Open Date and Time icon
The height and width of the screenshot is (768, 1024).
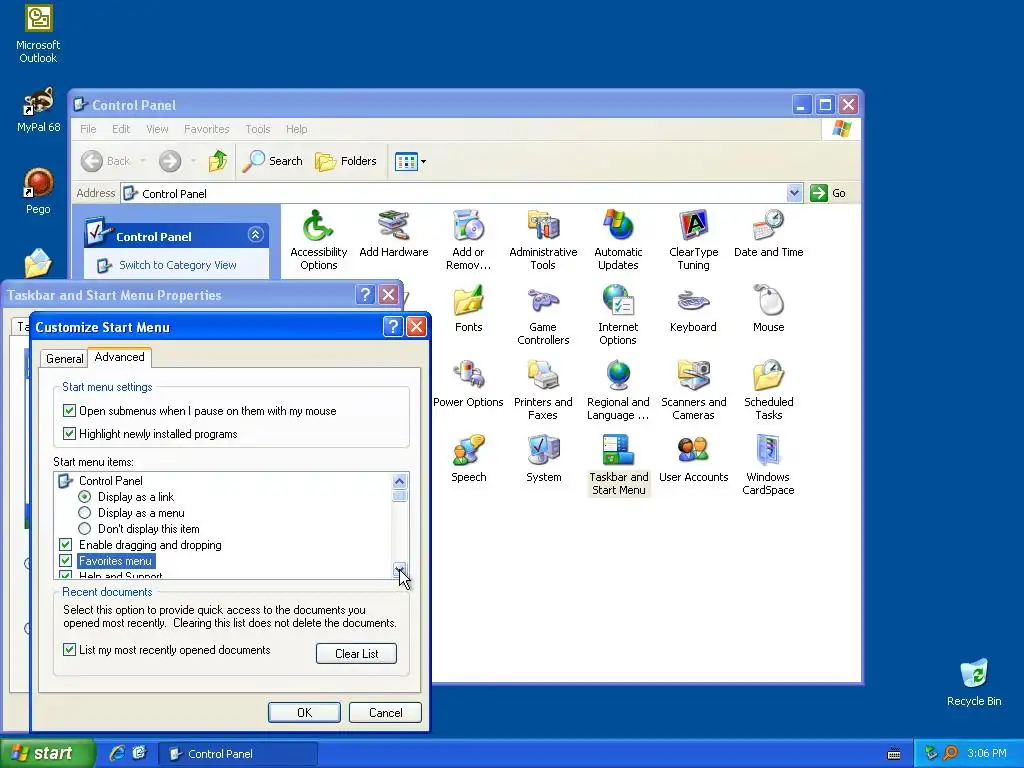[x=768, y=233]
